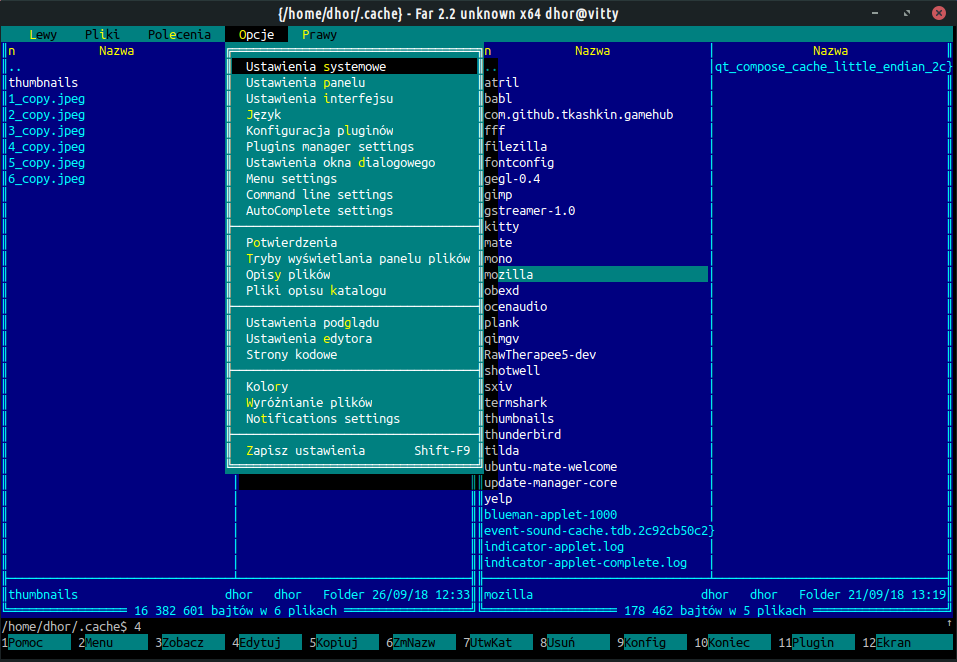957x662 pixels.
Task: Minimize the Far terminal window
Action: click(875, 13)
